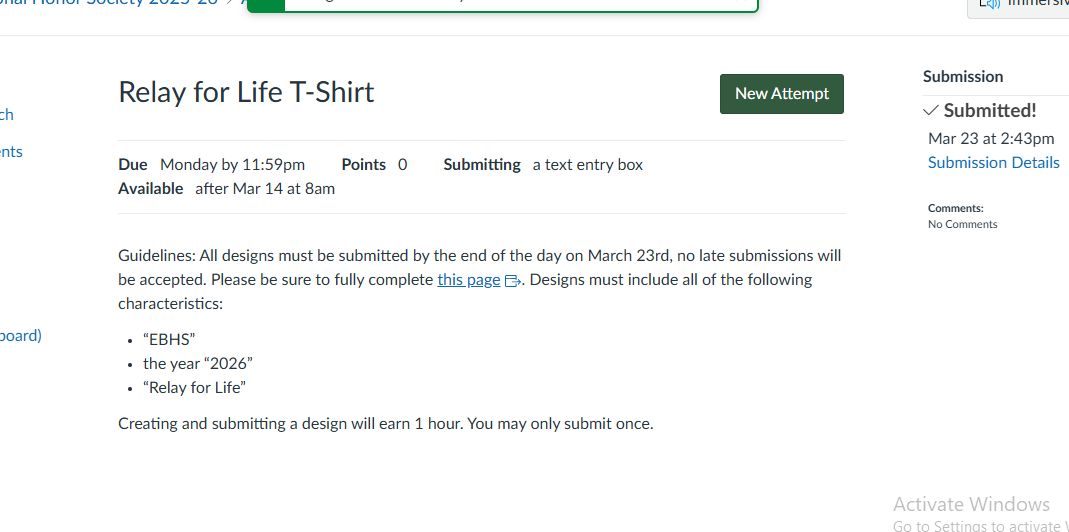Image resolution: width=1069 pixels, height=532 pixels.
Task: Click the Immersive Reader speaker icon
Action: coord(988,4)
